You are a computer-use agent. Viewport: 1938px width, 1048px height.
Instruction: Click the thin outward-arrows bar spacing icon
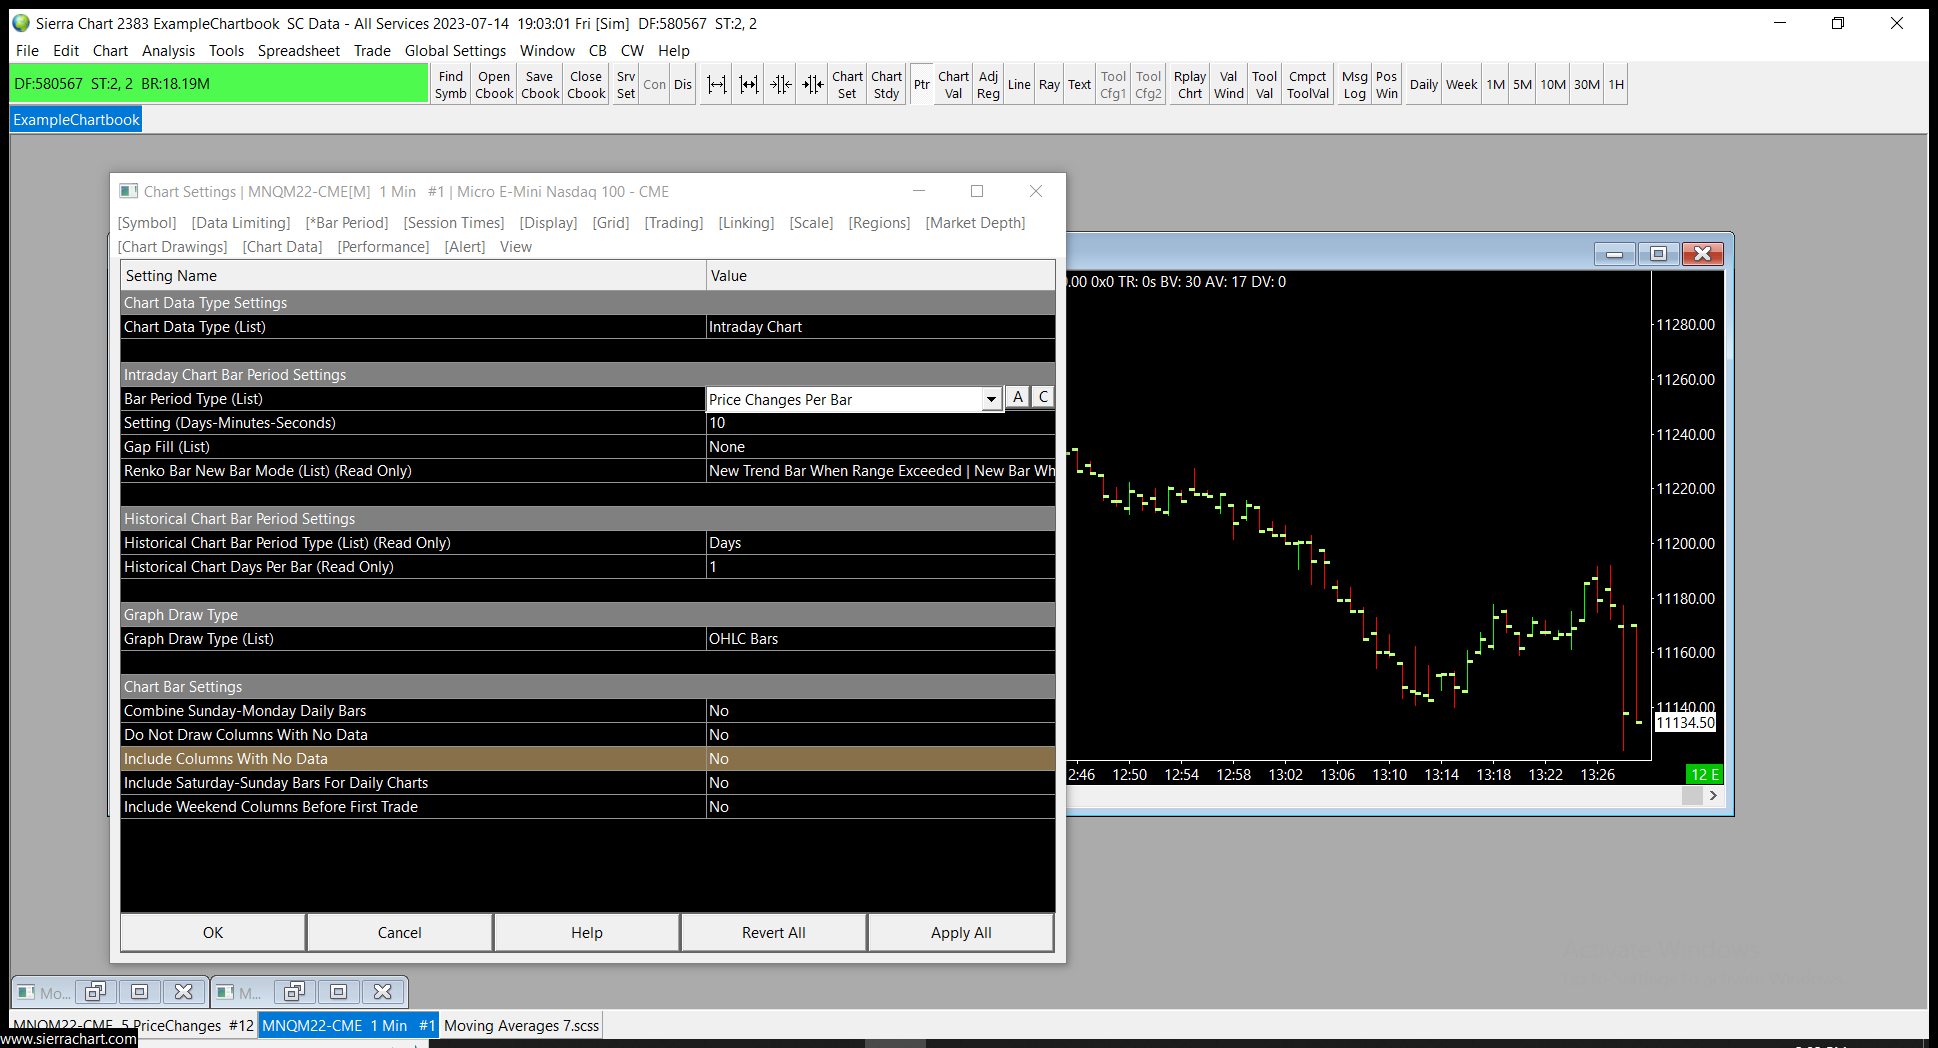tap(716, 85)
